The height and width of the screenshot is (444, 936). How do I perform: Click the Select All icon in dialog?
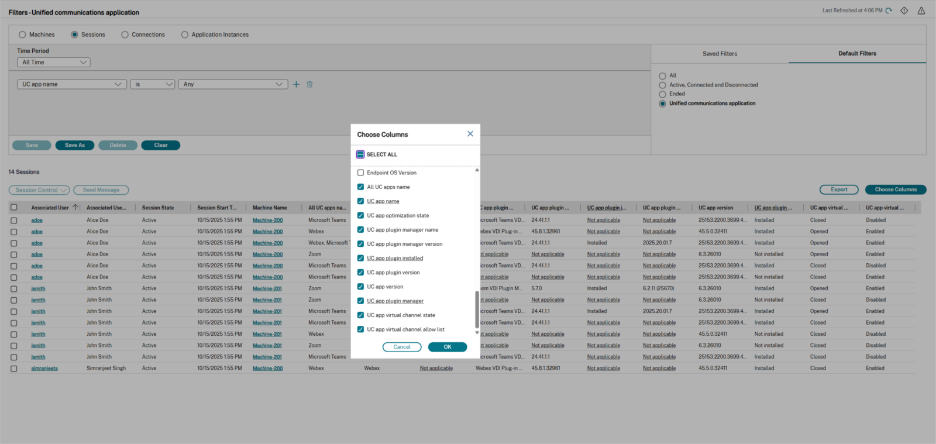click(361, 155)
